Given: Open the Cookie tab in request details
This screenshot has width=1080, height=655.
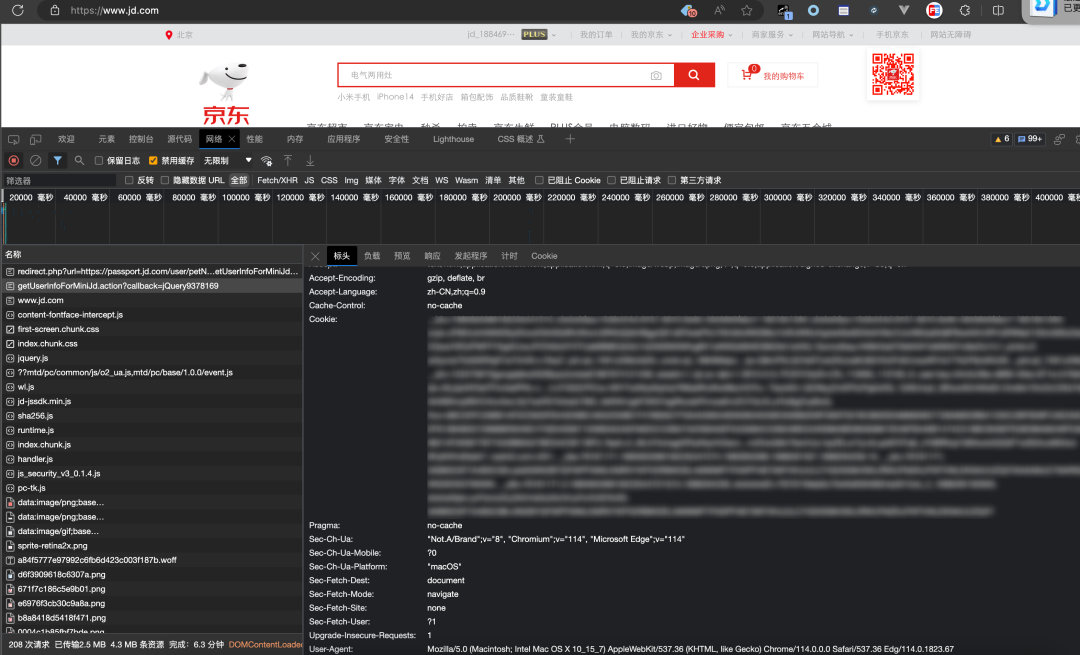Looking at the screenshot, I should coord(544,256).
